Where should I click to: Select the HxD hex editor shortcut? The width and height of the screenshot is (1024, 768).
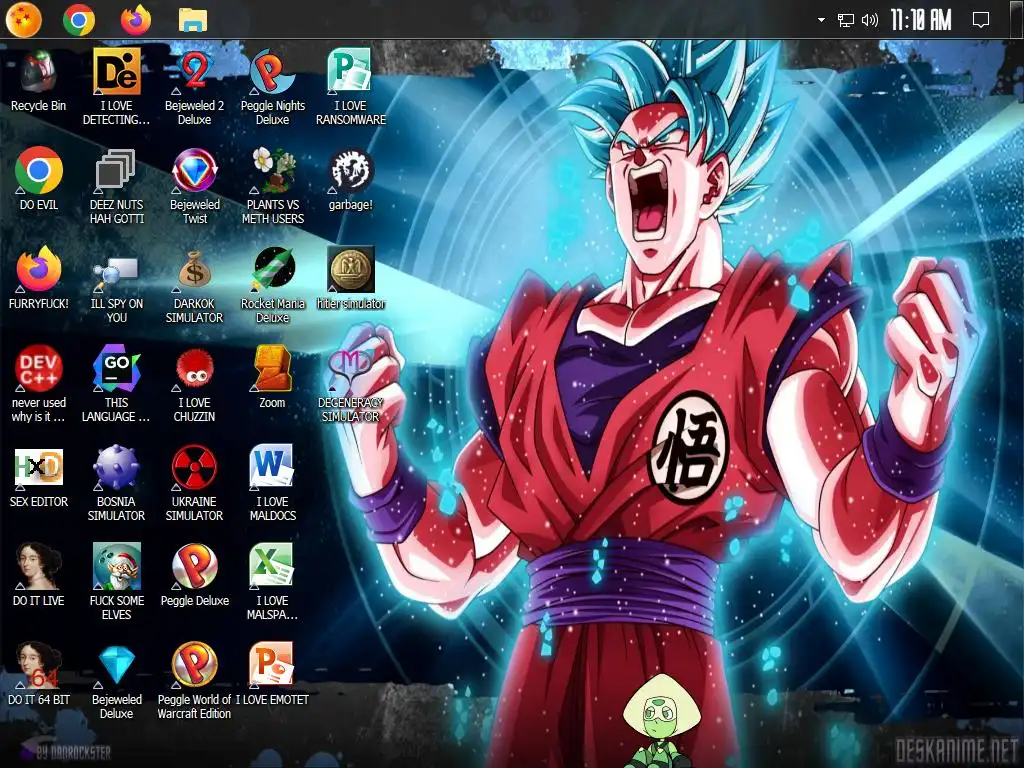[x=39, y=477]
